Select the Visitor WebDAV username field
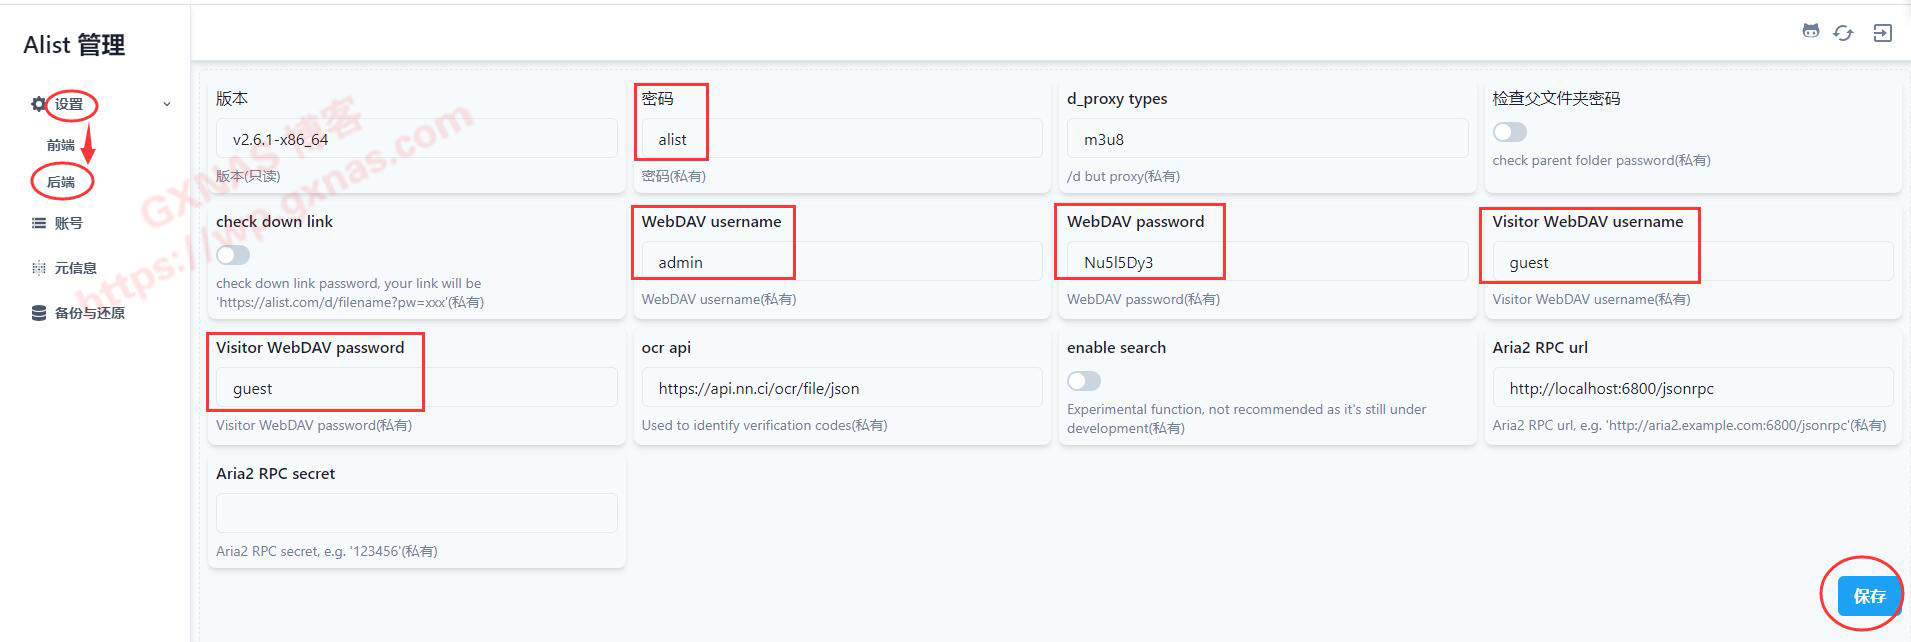The image size is (1911, 642). (1692, 262)
